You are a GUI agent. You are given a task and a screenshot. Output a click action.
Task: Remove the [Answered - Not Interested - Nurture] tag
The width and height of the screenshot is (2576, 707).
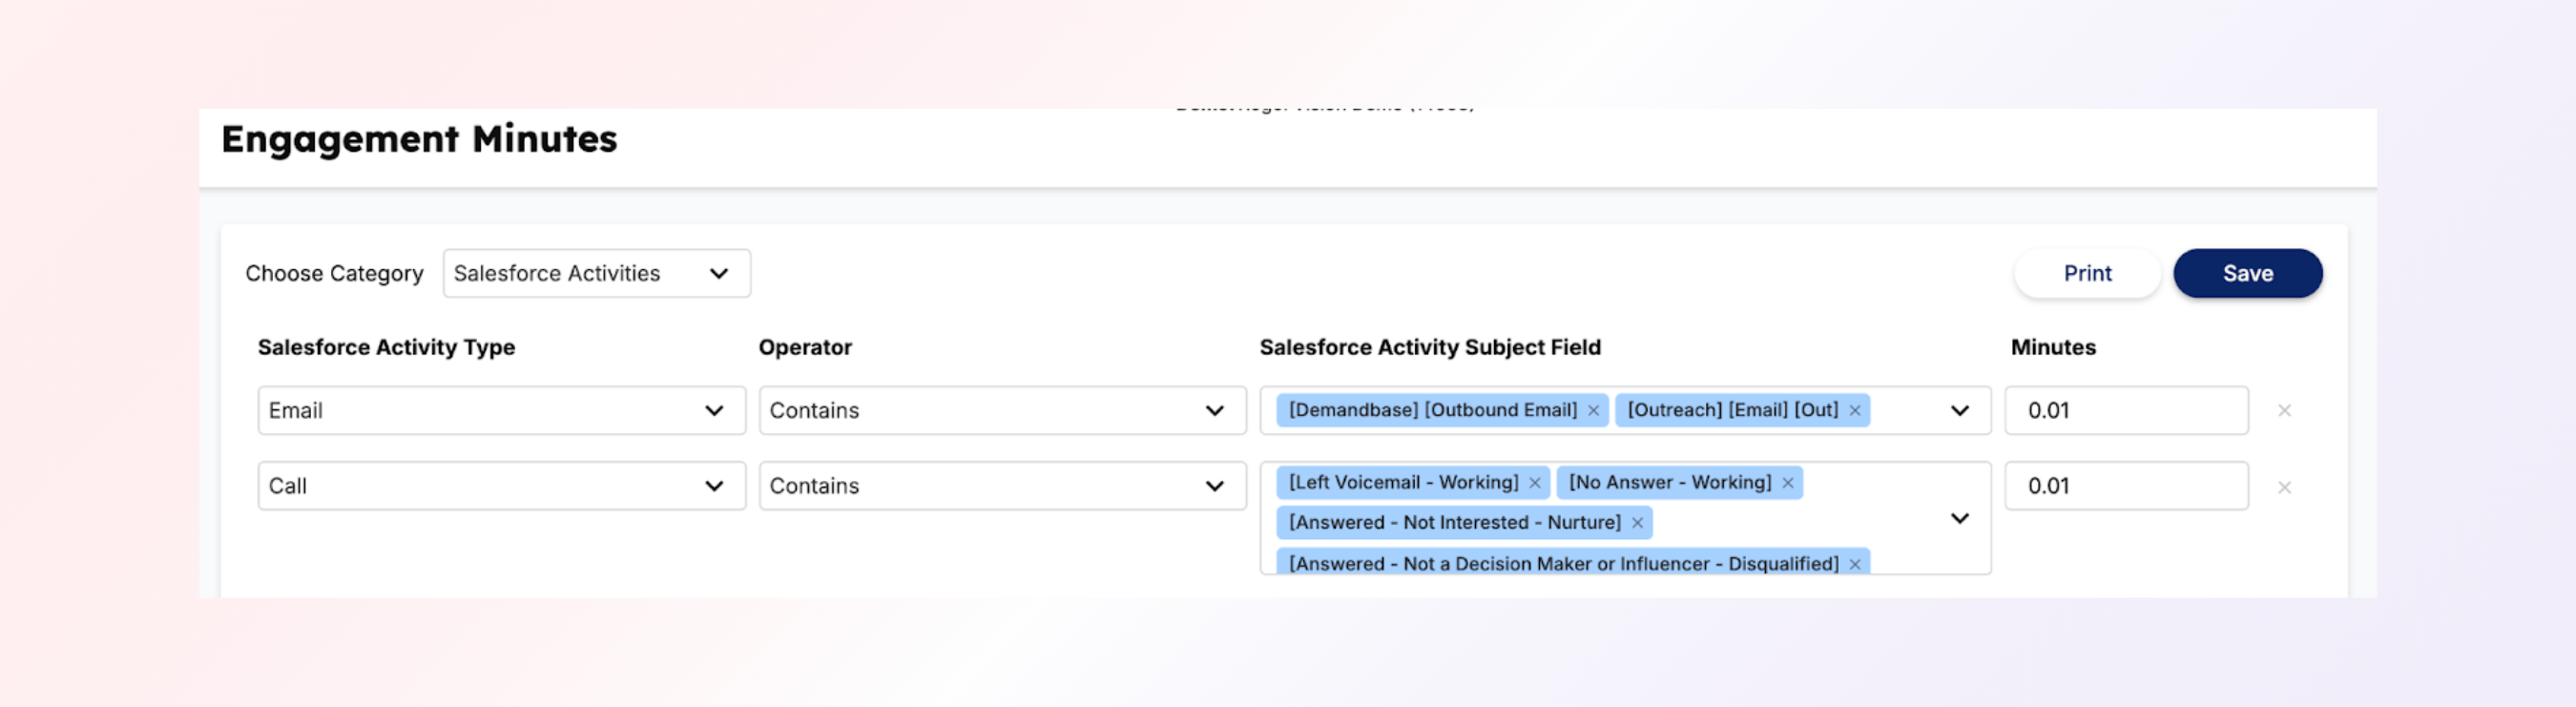pyautogui.click(x=1637, y=523)
